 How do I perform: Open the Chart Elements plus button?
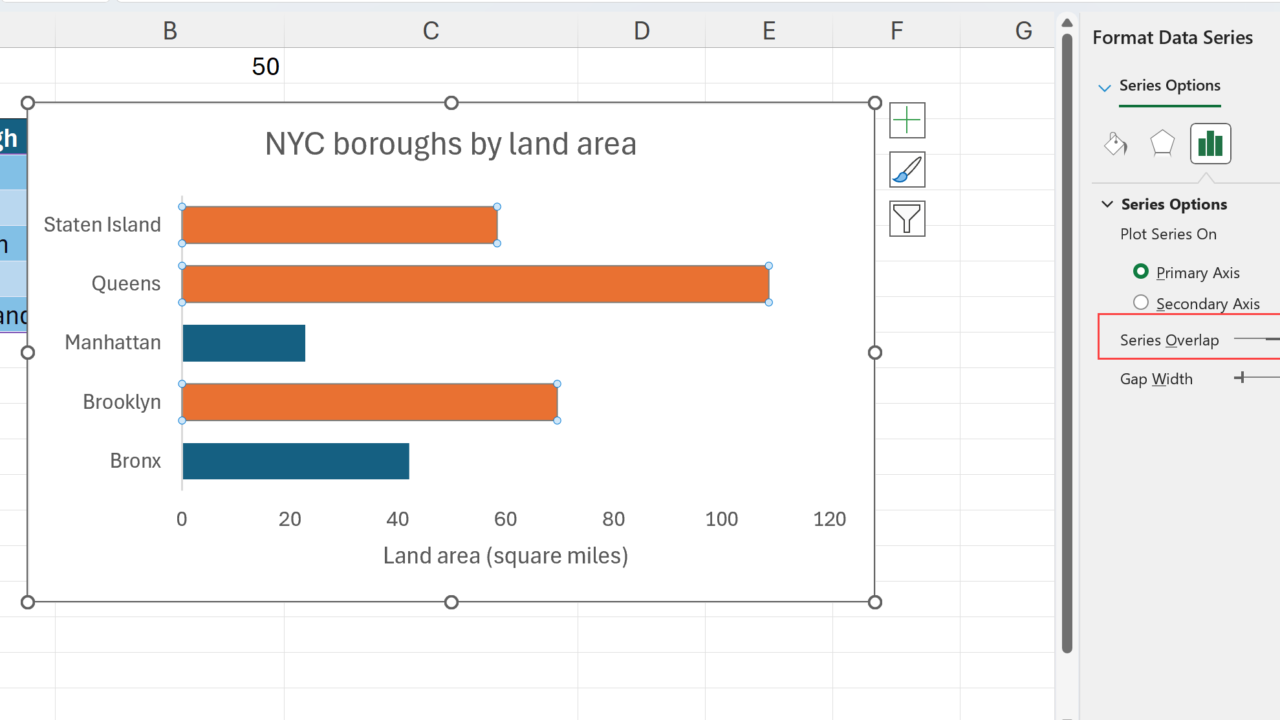pyautogui.click(x=906, y=120)
